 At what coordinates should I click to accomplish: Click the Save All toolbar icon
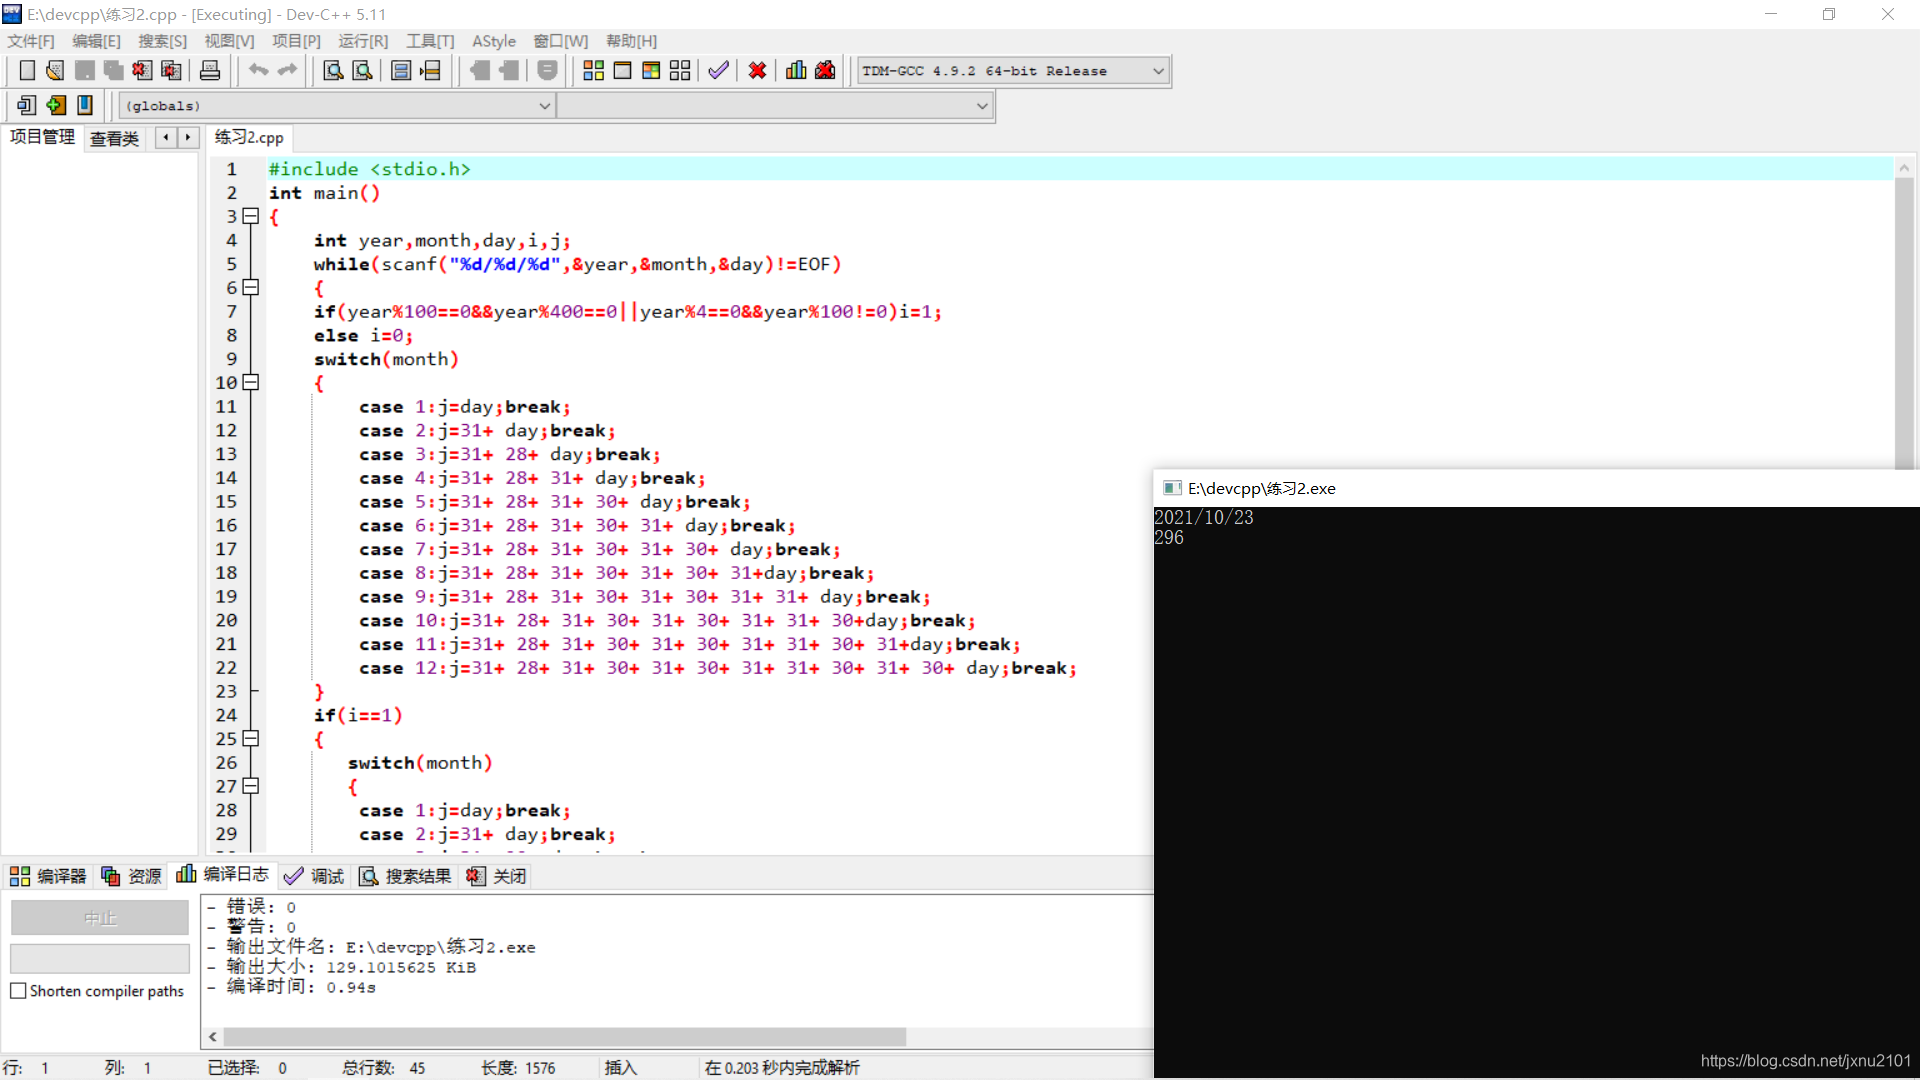[x=114, y=71]
